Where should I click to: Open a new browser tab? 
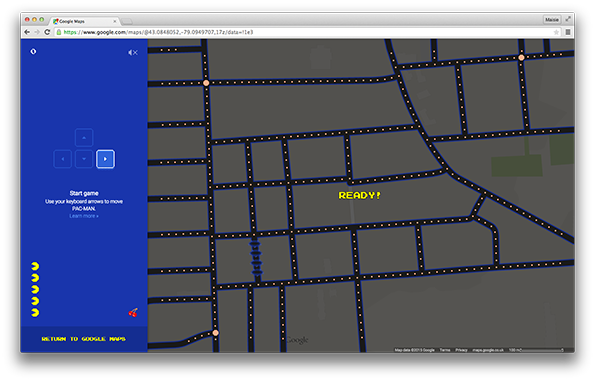[x=127, y=21]
